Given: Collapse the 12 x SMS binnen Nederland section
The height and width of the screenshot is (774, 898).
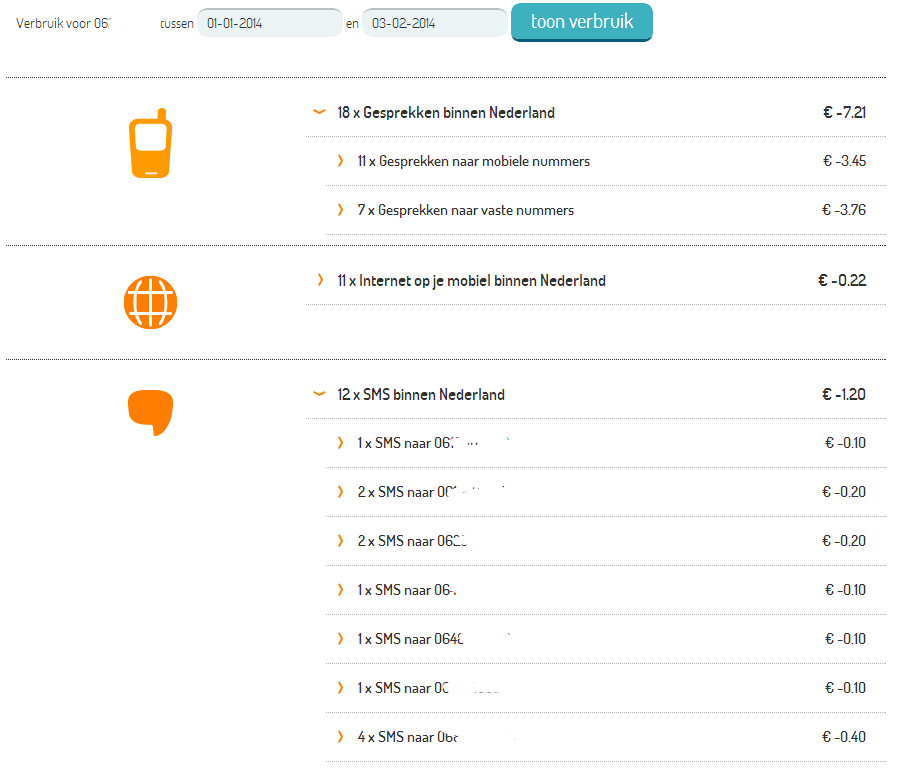Looking at the screenshot, I should (x=319, y=394).
